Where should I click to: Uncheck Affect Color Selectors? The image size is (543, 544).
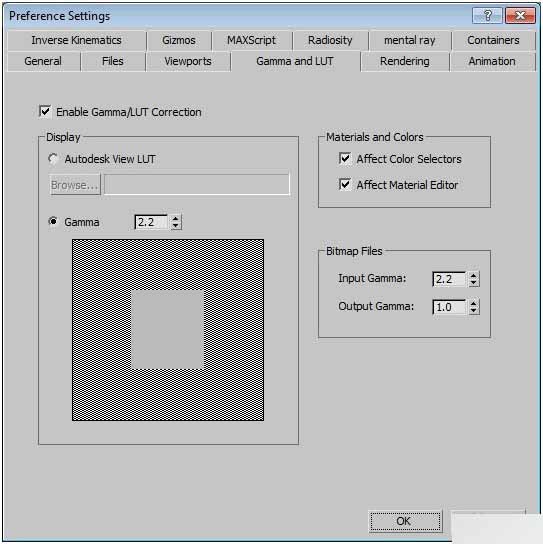coord(345,159)
